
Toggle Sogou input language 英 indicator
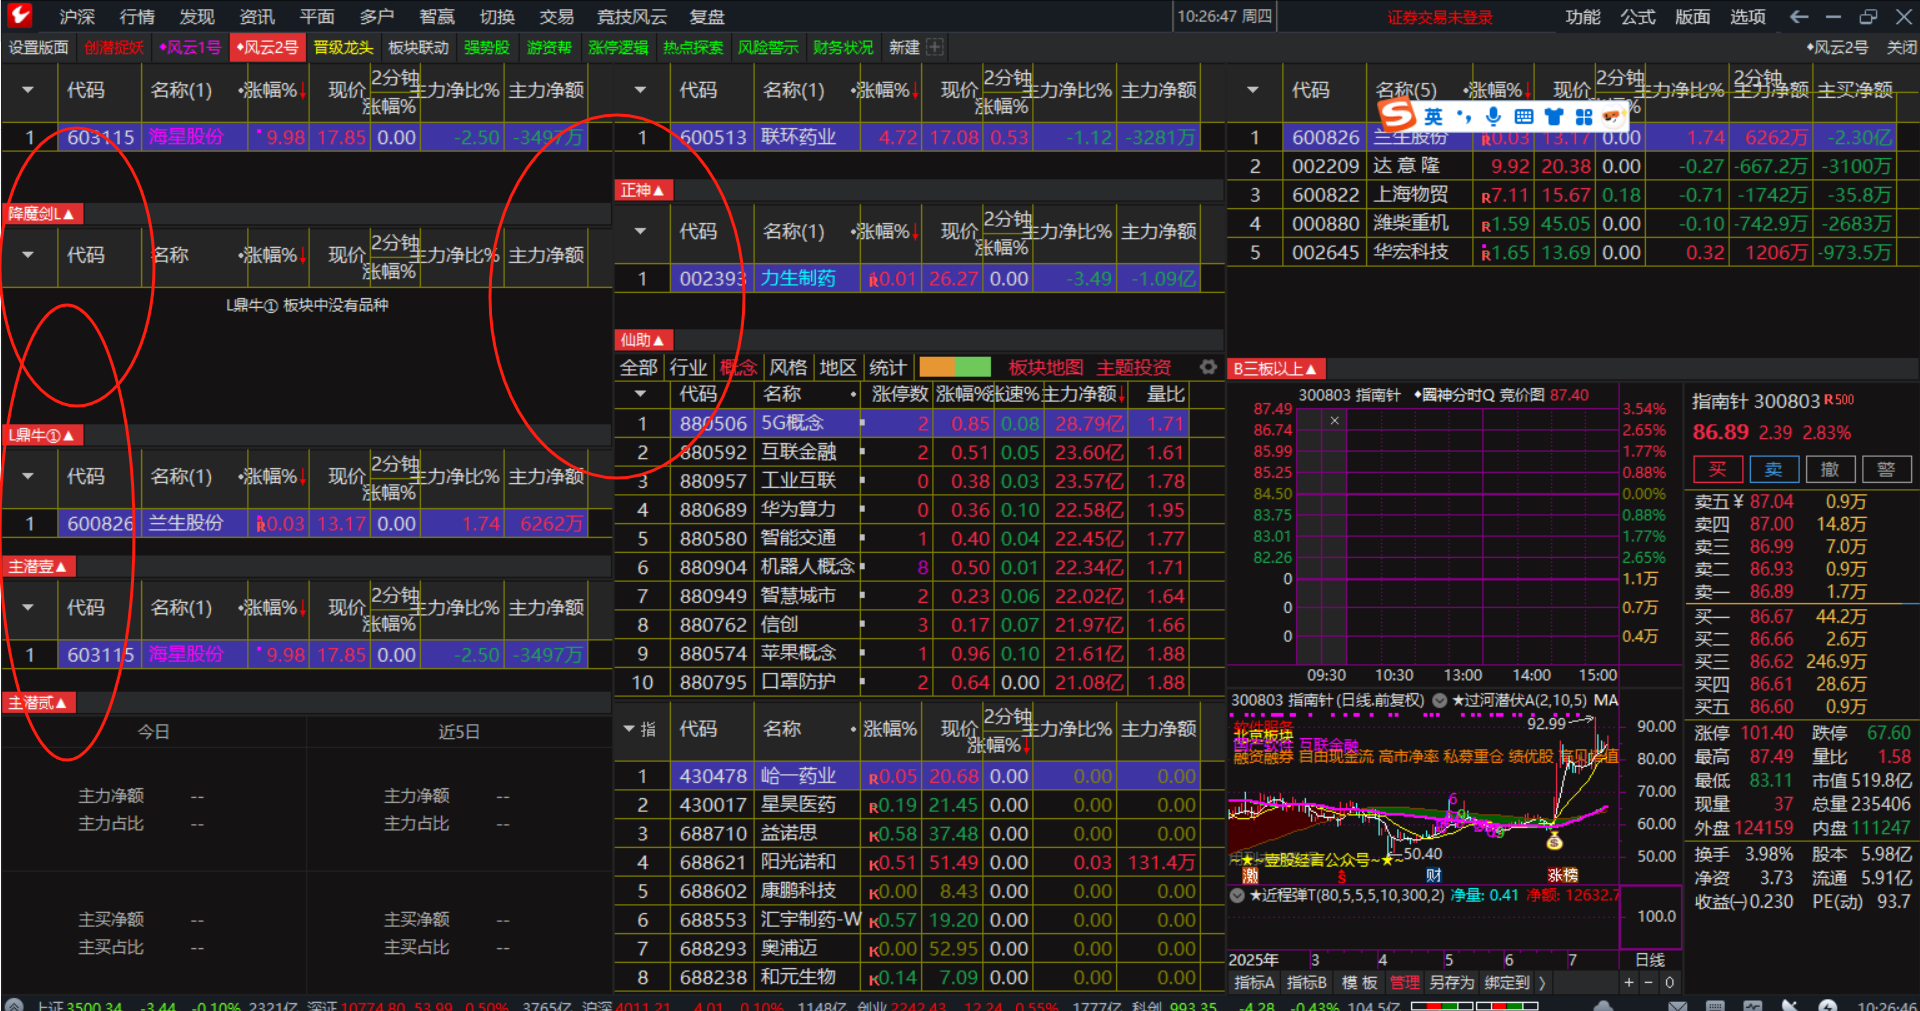pos(1433,116)
